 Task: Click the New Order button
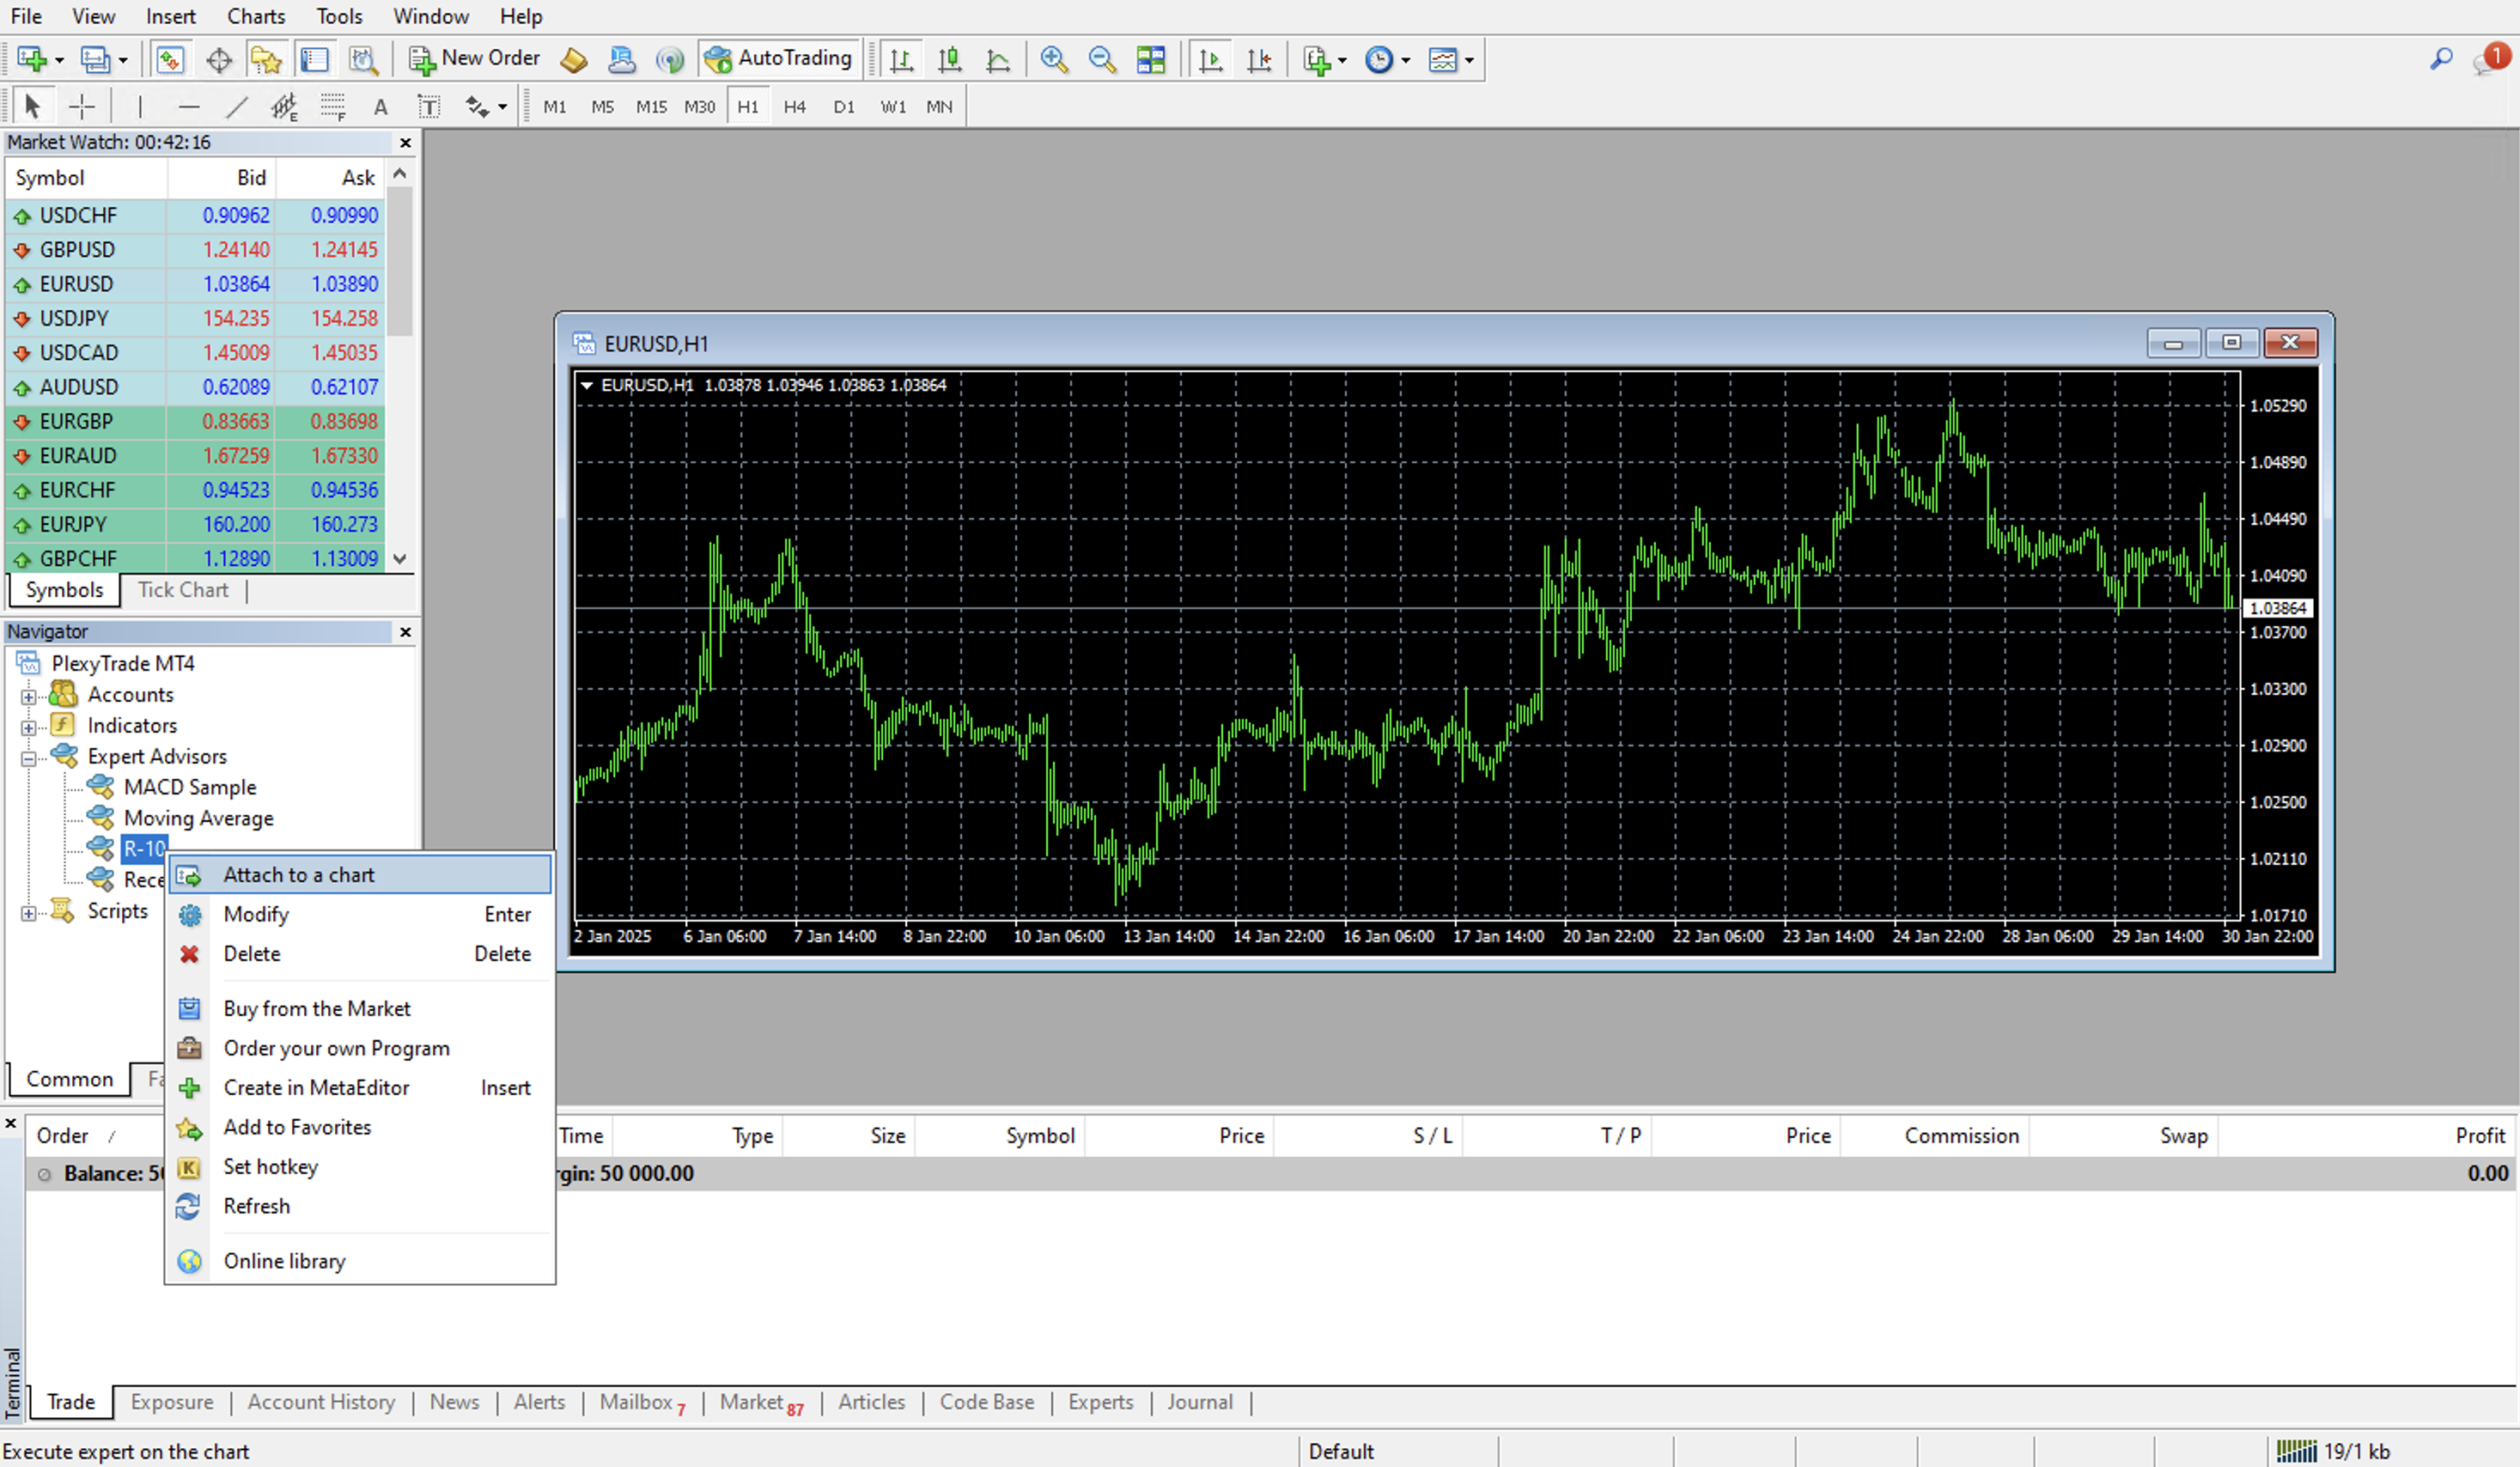474,59
